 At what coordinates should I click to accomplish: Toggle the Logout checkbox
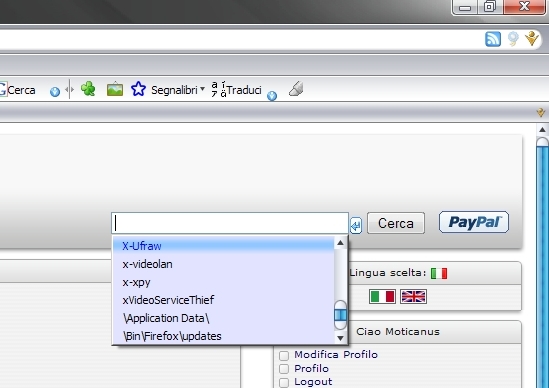[x=284, y=382]
